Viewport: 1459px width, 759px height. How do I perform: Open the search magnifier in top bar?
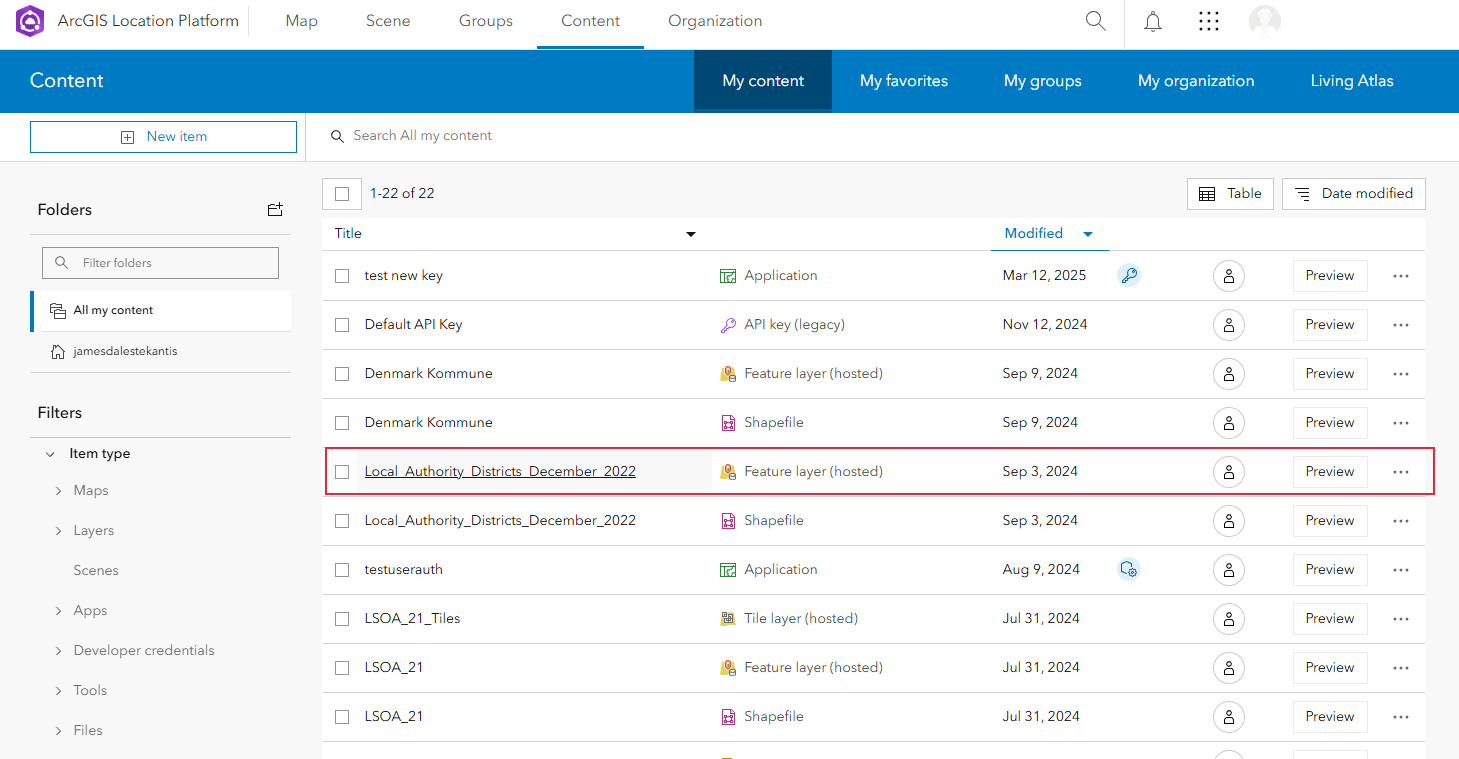[1096, 21]
